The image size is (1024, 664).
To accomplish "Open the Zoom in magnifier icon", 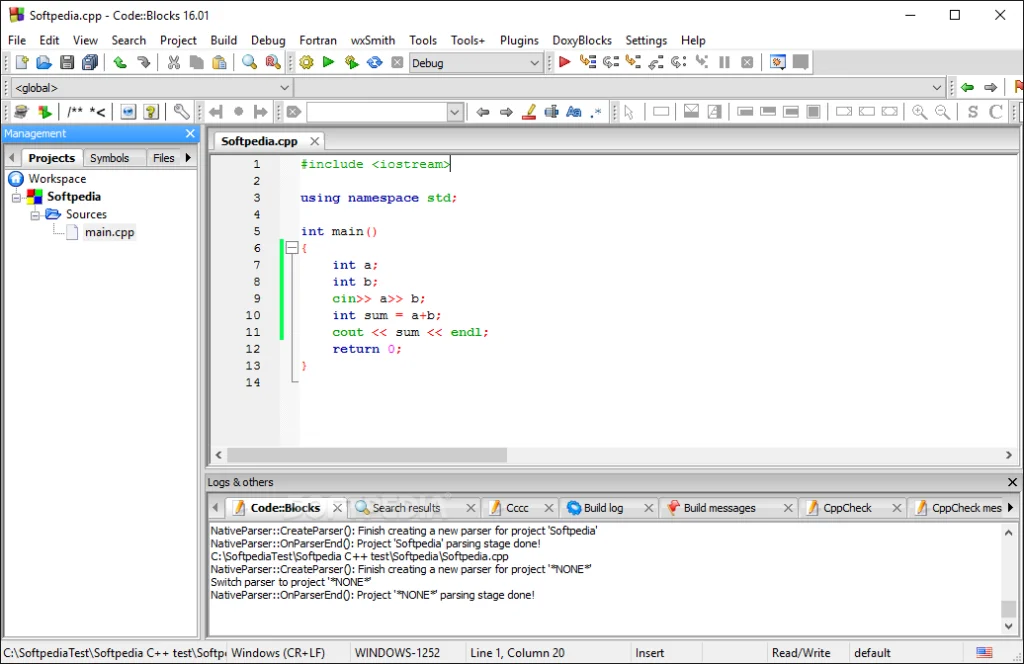I will tap(920, 111).
